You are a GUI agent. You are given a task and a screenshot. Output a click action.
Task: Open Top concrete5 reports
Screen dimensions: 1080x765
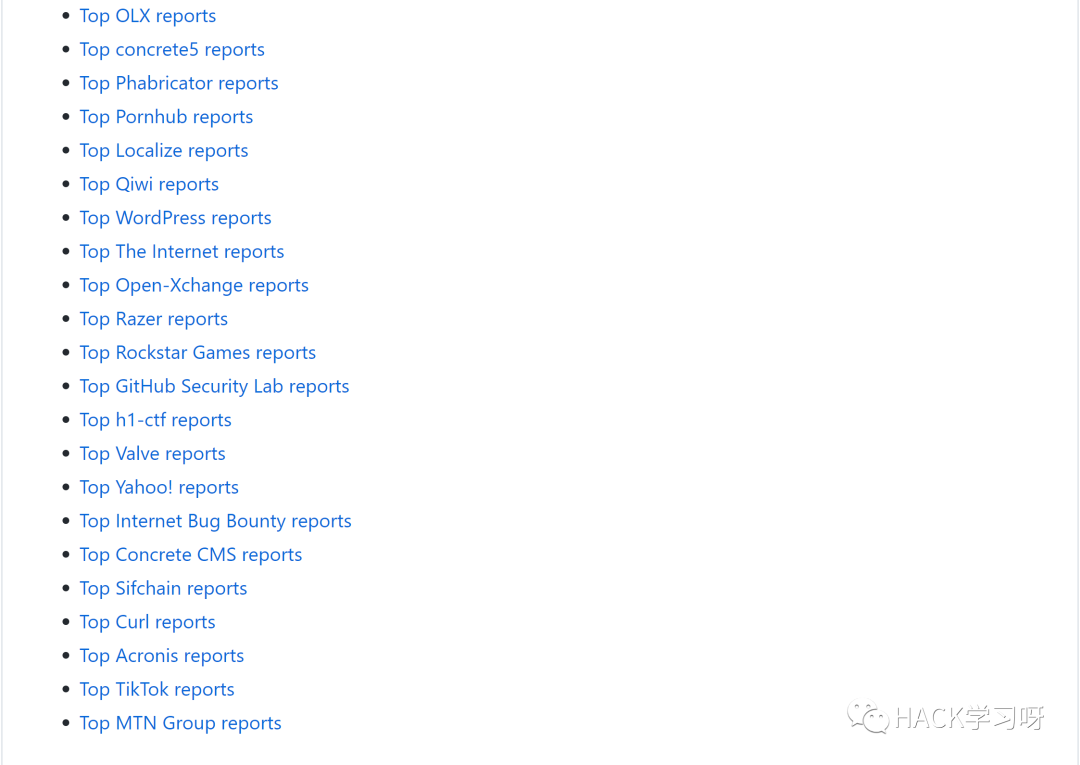coord(172,50)
